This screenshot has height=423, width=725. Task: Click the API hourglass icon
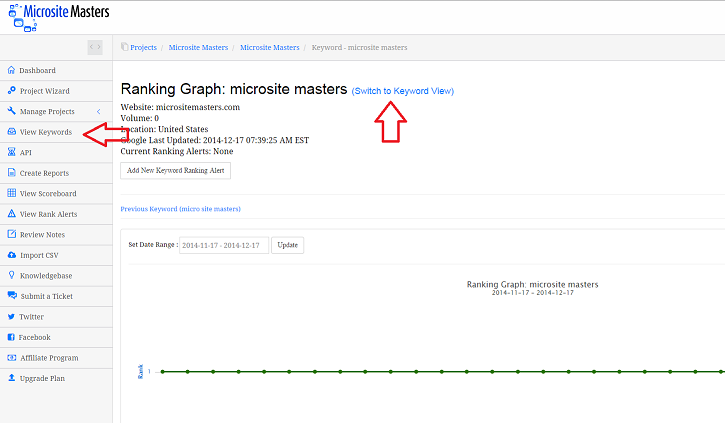point(12,152)
